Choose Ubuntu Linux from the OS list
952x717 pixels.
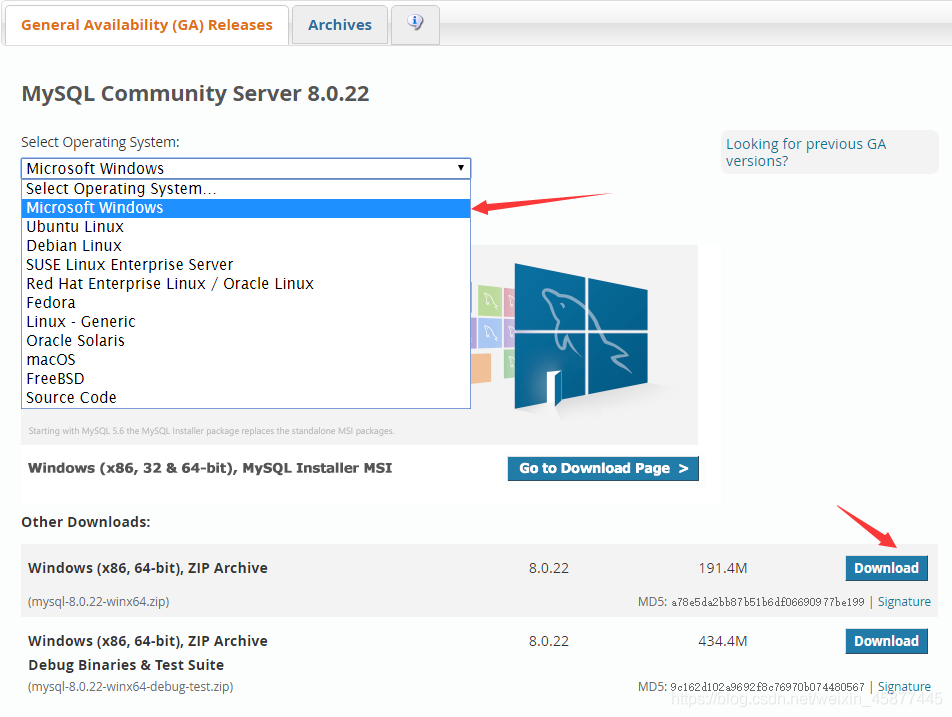click(x=74, y=226)
